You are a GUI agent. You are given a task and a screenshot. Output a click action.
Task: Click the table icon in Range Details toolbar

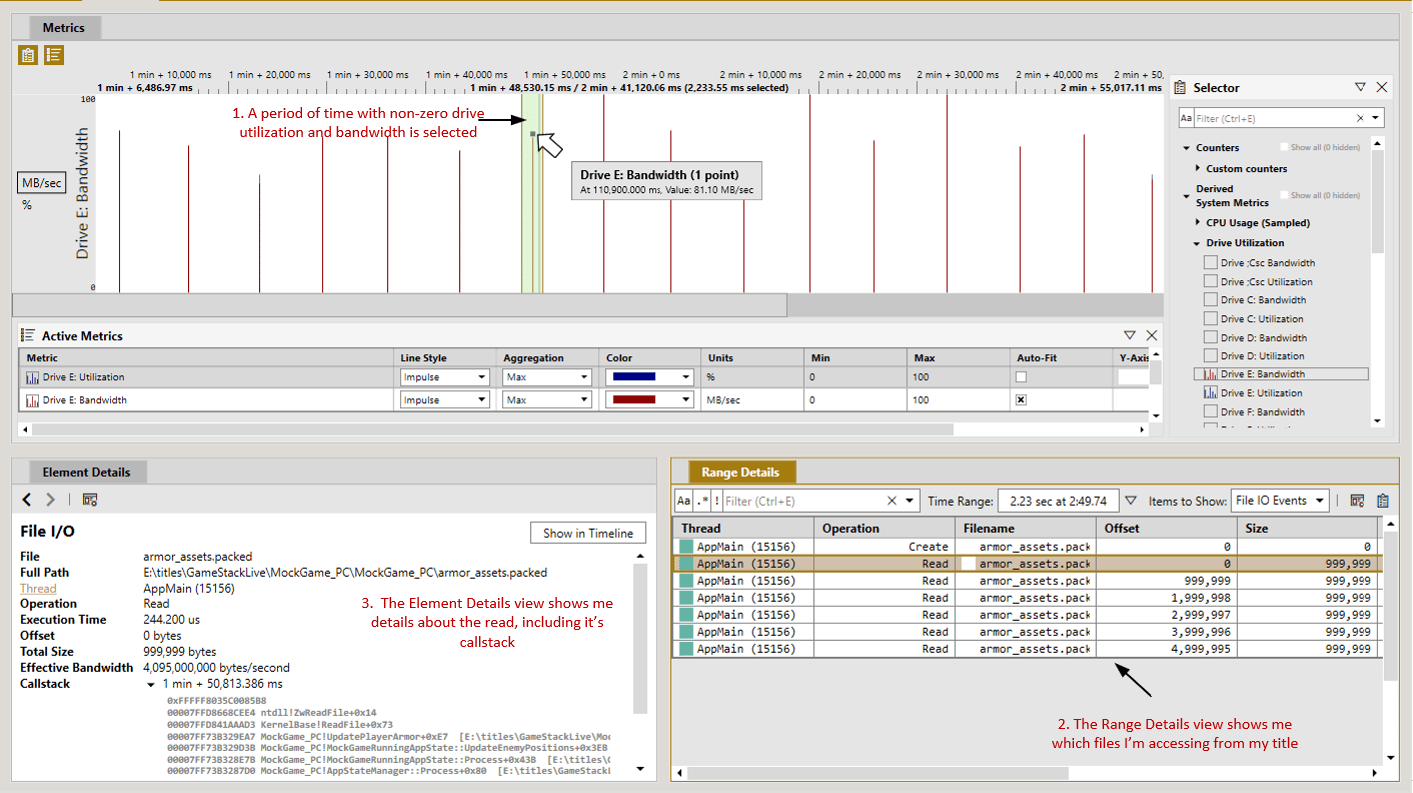[x=1357, y=501]
